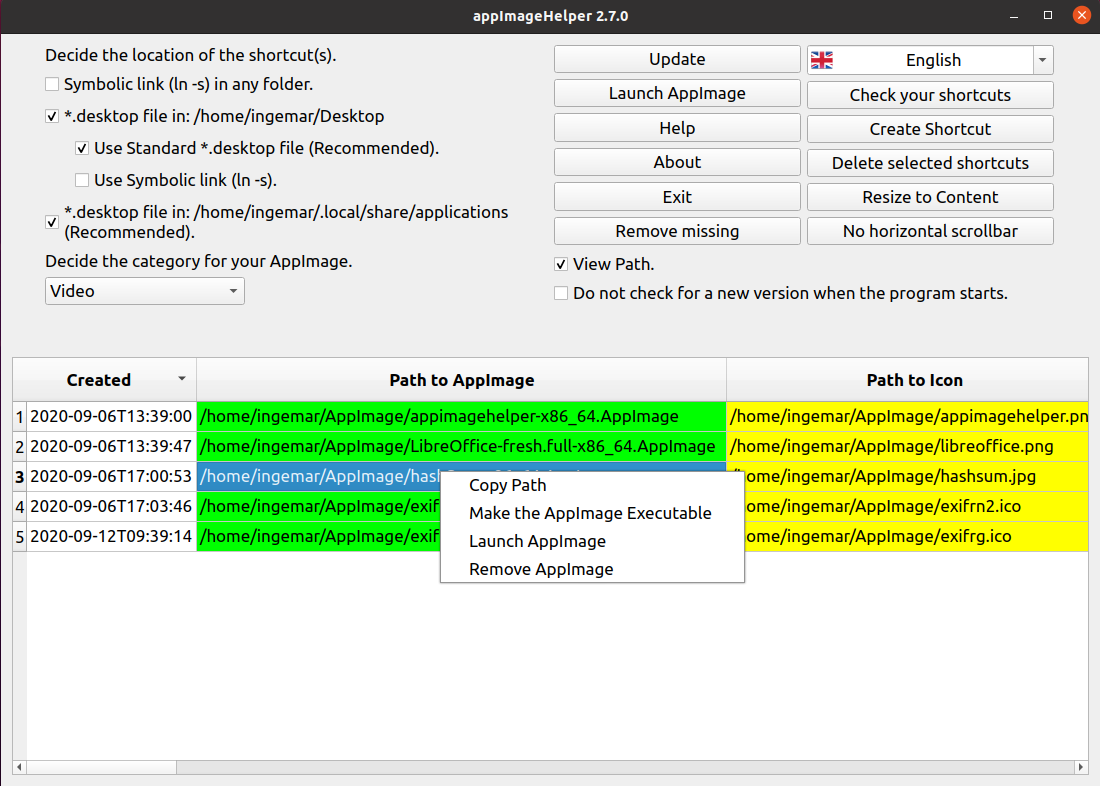The height and width of the screenshot is (786, 1100).
Task: Select Make the AppImage Executable
Action: (592, 514)
